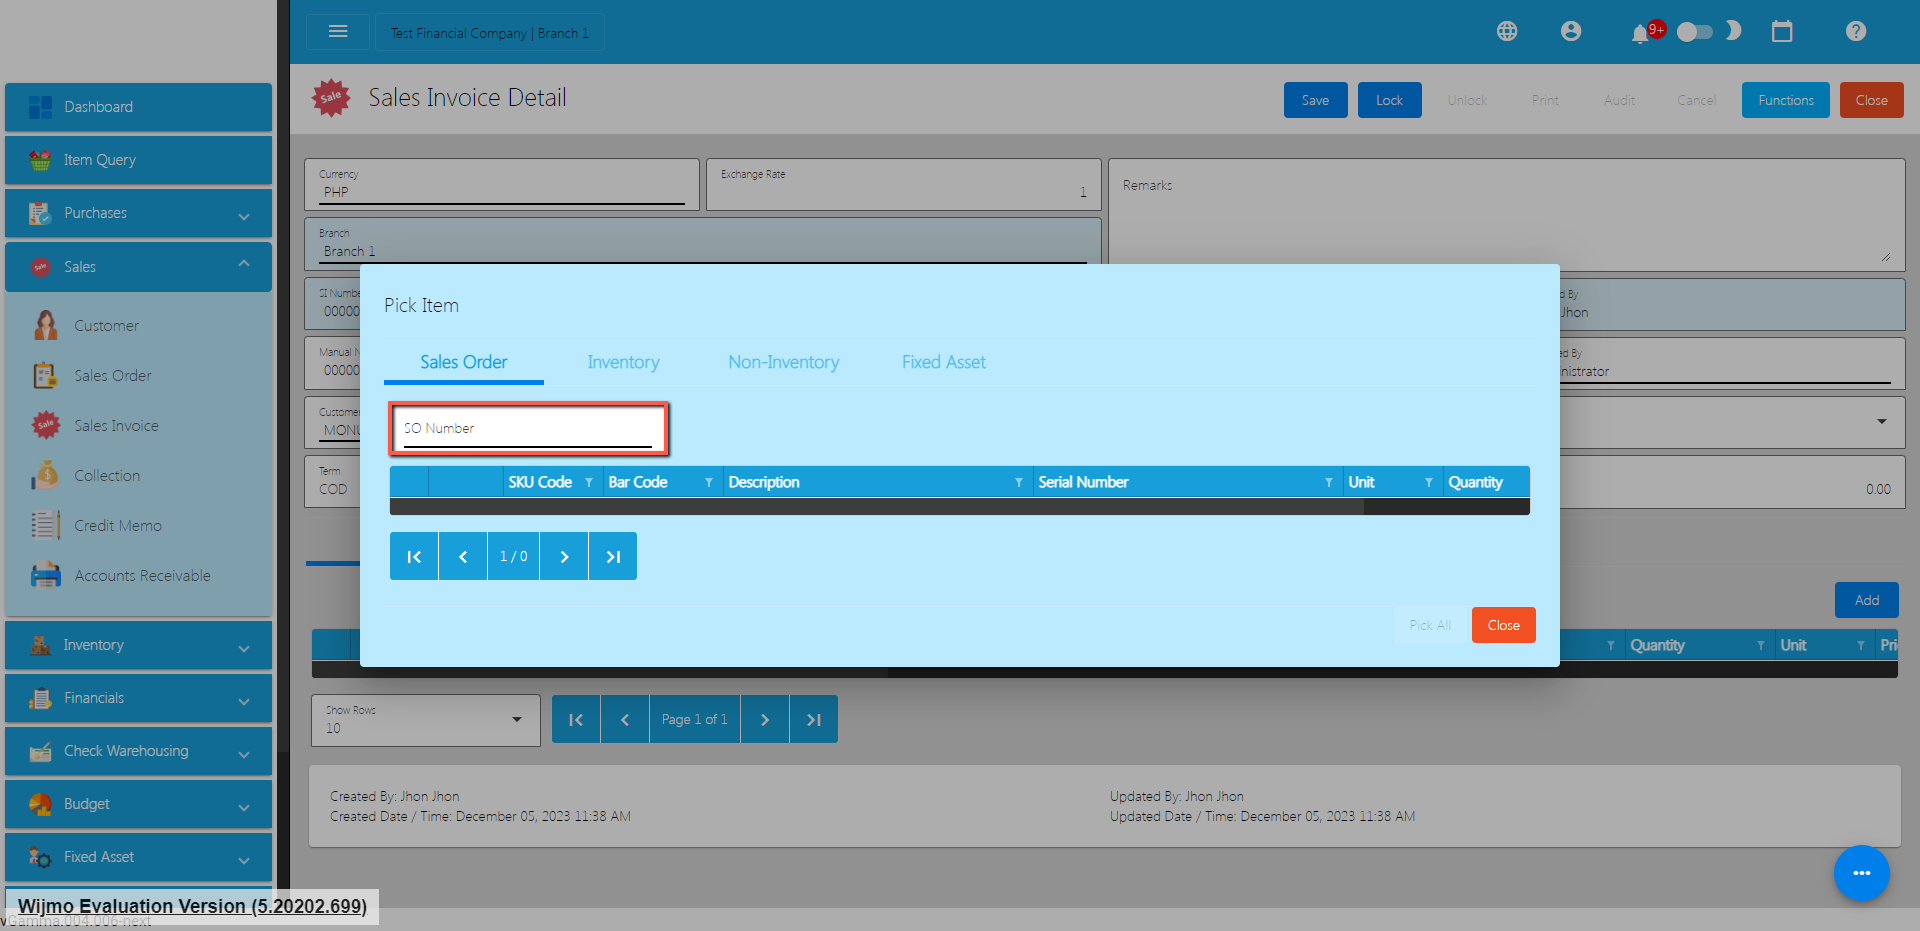Open the globe language icon
This screenshot has height=931, width=1920.
pos(1507,32)
